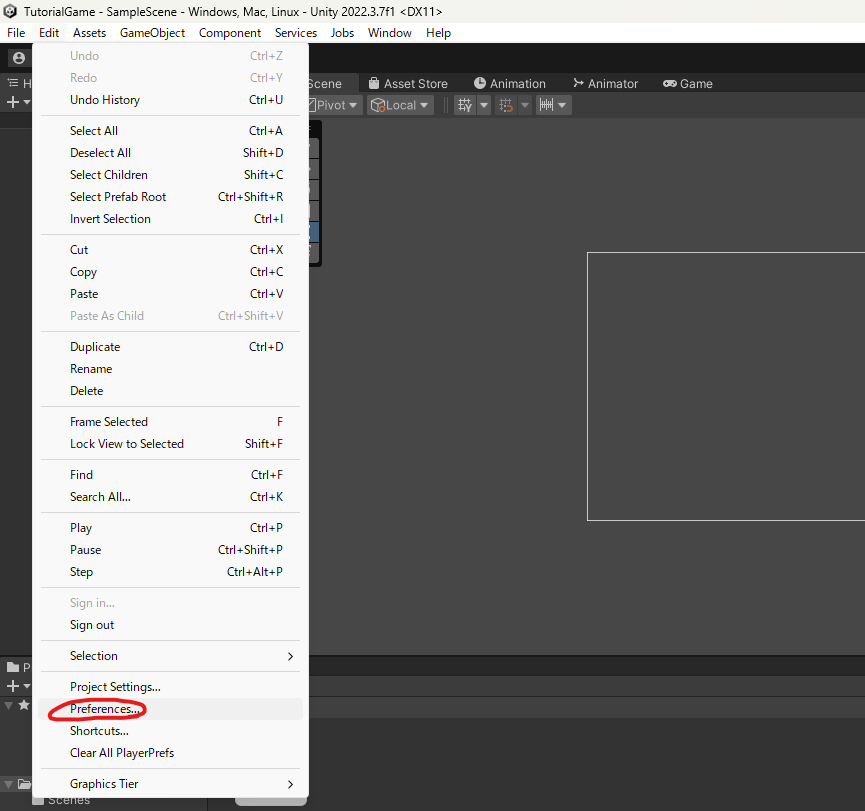Toggle the grid-and-magnet snap icon
The width and height of the screenshot is (865, 811).
tap(506, 105)
